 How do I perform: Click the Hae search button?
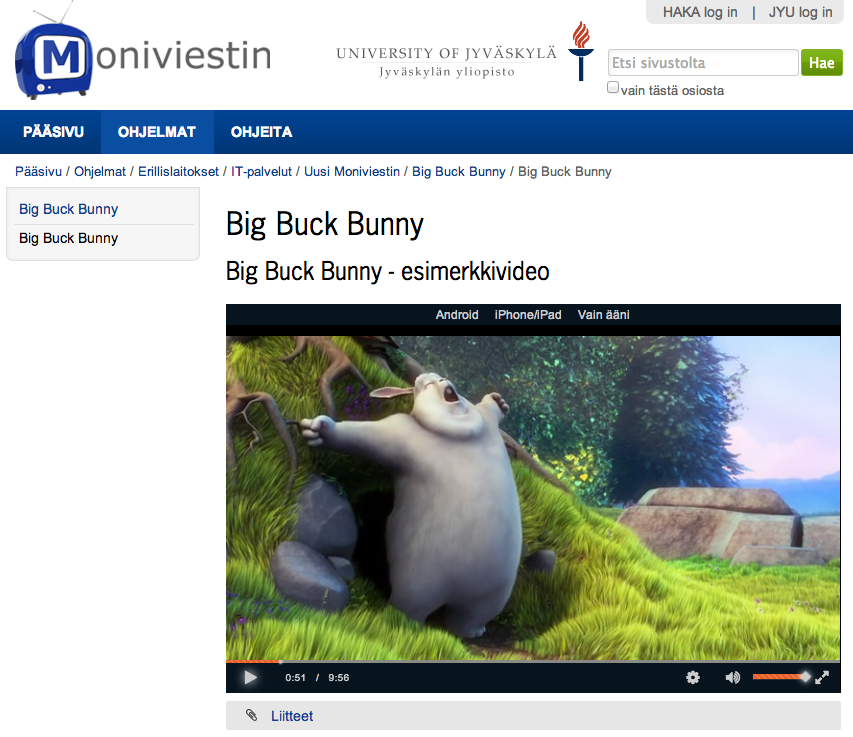pos(821,63)
